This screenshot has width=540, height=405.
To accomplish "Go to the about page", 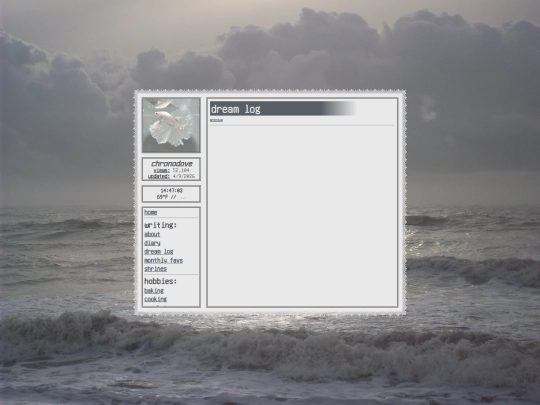I will click(152, 234).
